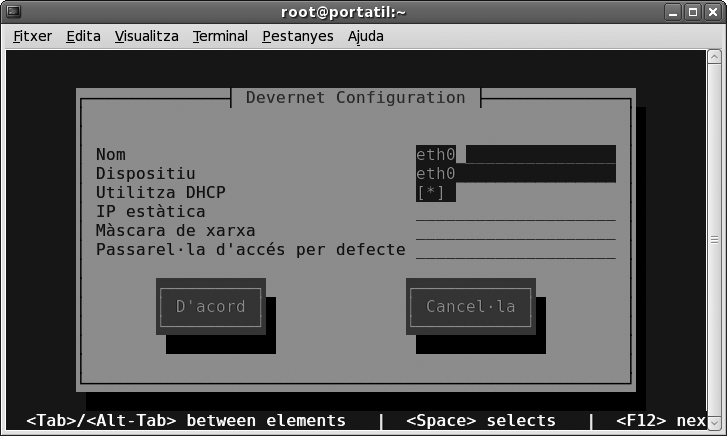Toggle the Utilitza DHCP checkbox
Screen dimensions: 727x436
coord(431,192)
